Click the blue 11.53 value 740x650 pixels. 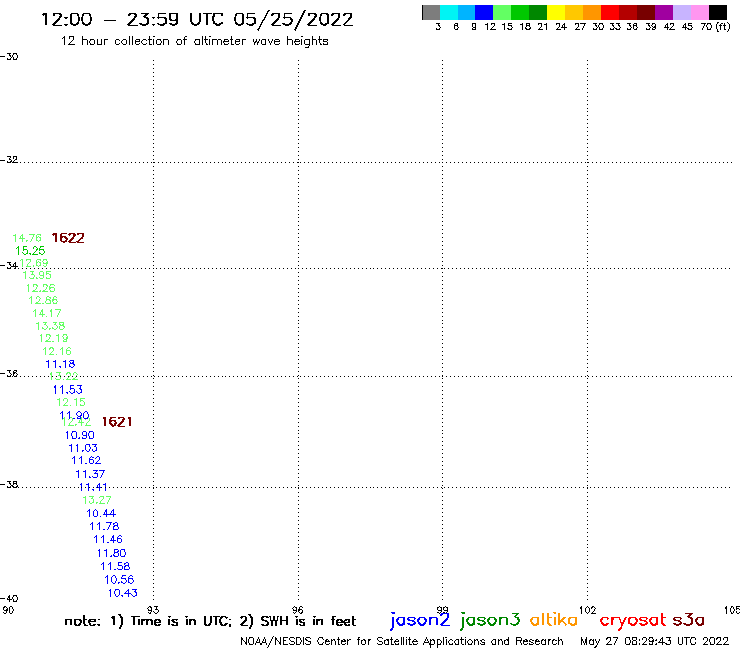(x=67, y=389)
